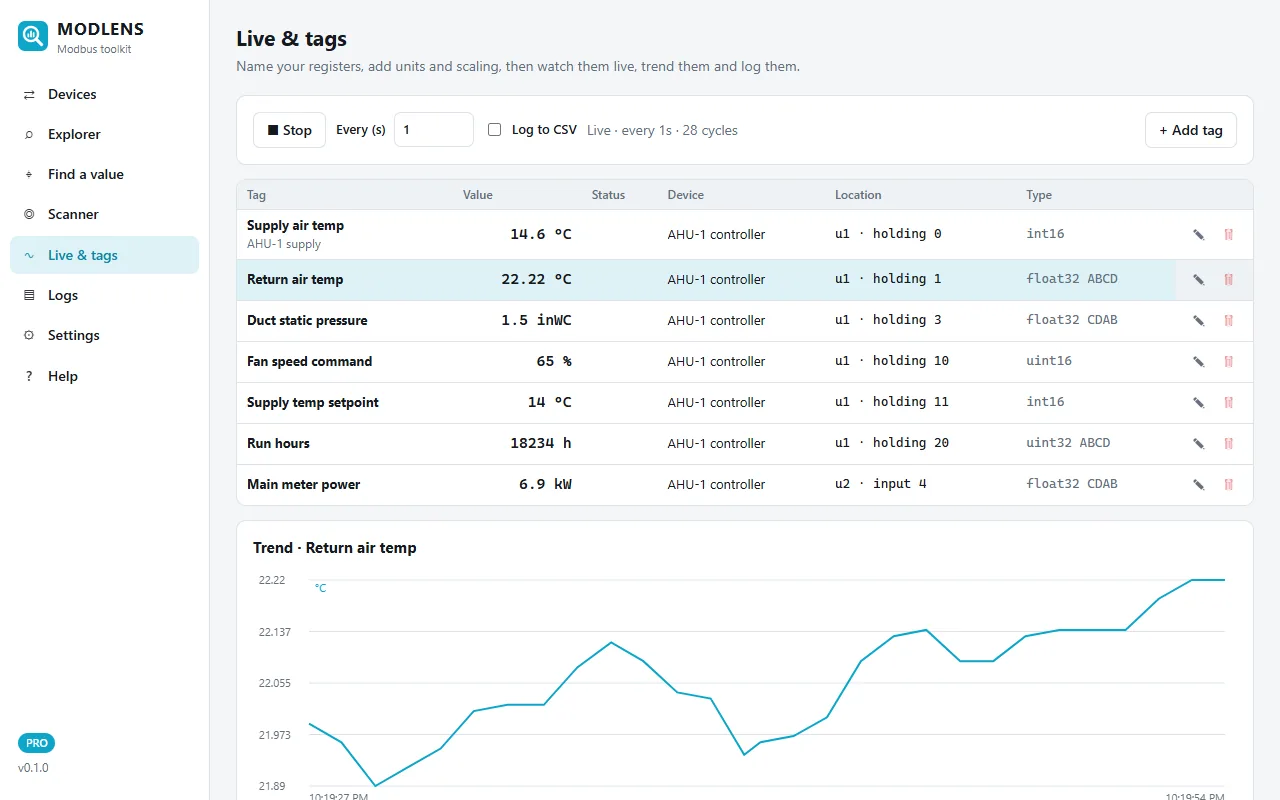Select the Supply air temp row name
Image resolution: width=1280 pixels, height=800 pixels.
click(x=295, y=226)
